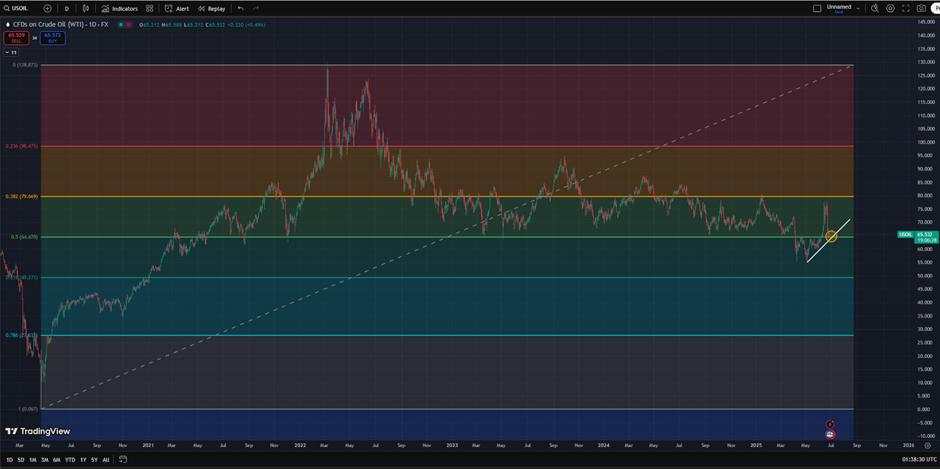The image size is (940, 469).
Task: Click the add symbol plus icon
Action: point(47,8)
